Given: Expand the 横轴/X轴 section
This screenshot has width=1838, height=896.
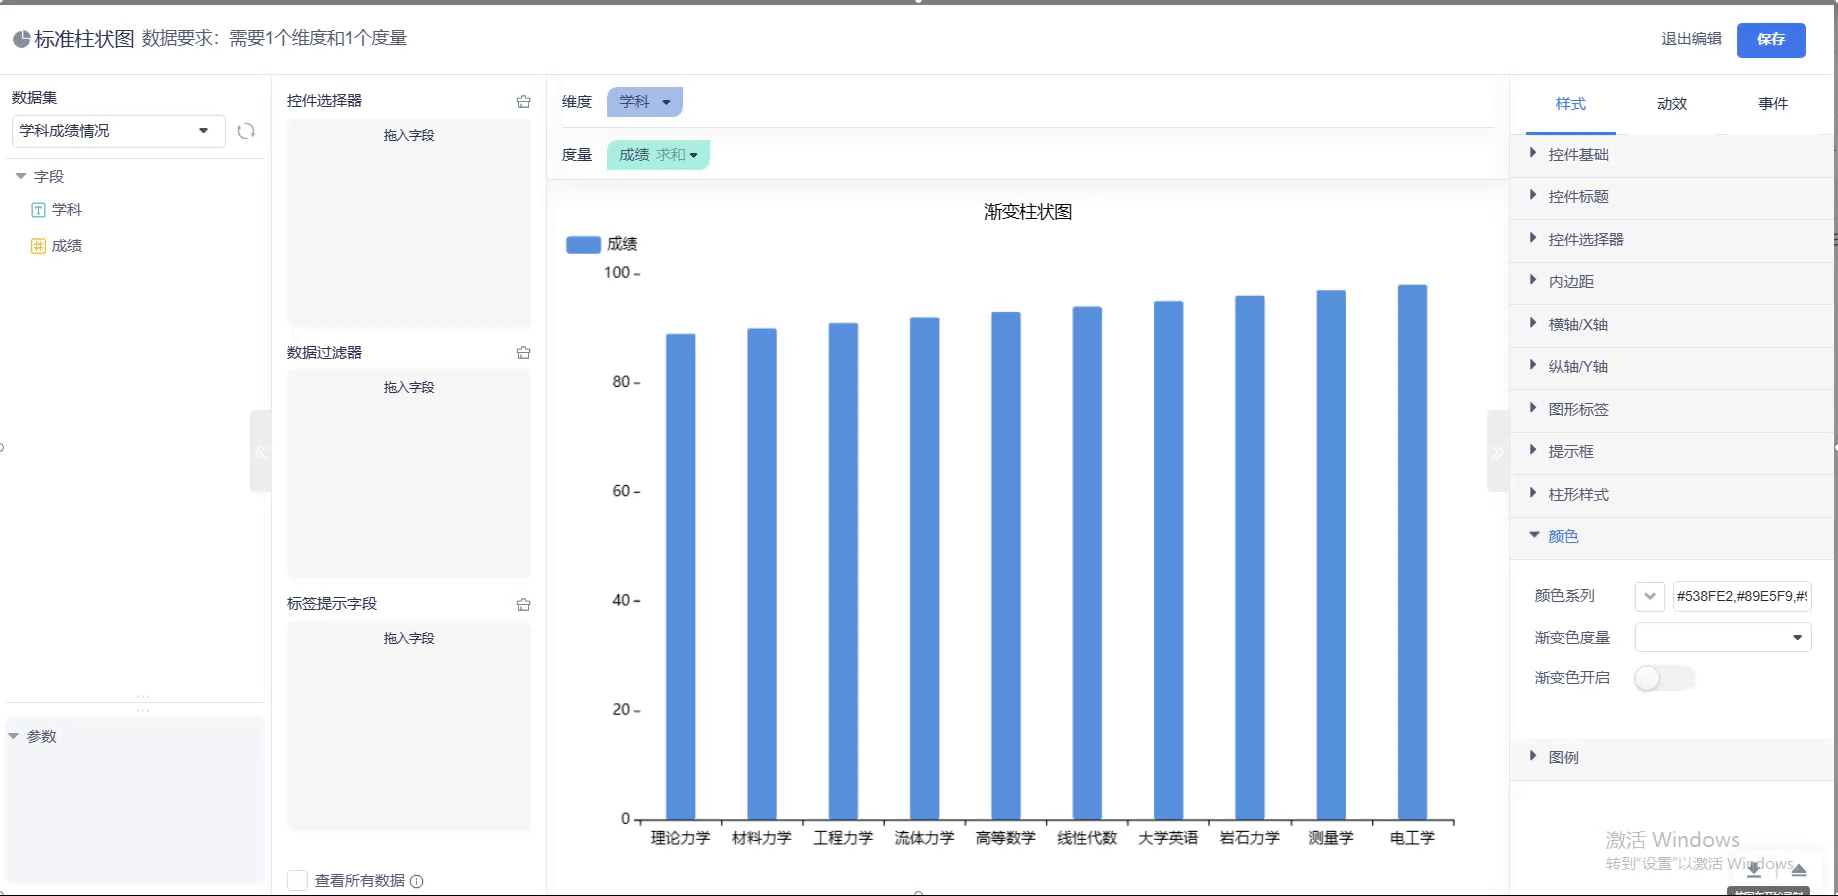Looking at the screenshot, I should [1578, 324].
